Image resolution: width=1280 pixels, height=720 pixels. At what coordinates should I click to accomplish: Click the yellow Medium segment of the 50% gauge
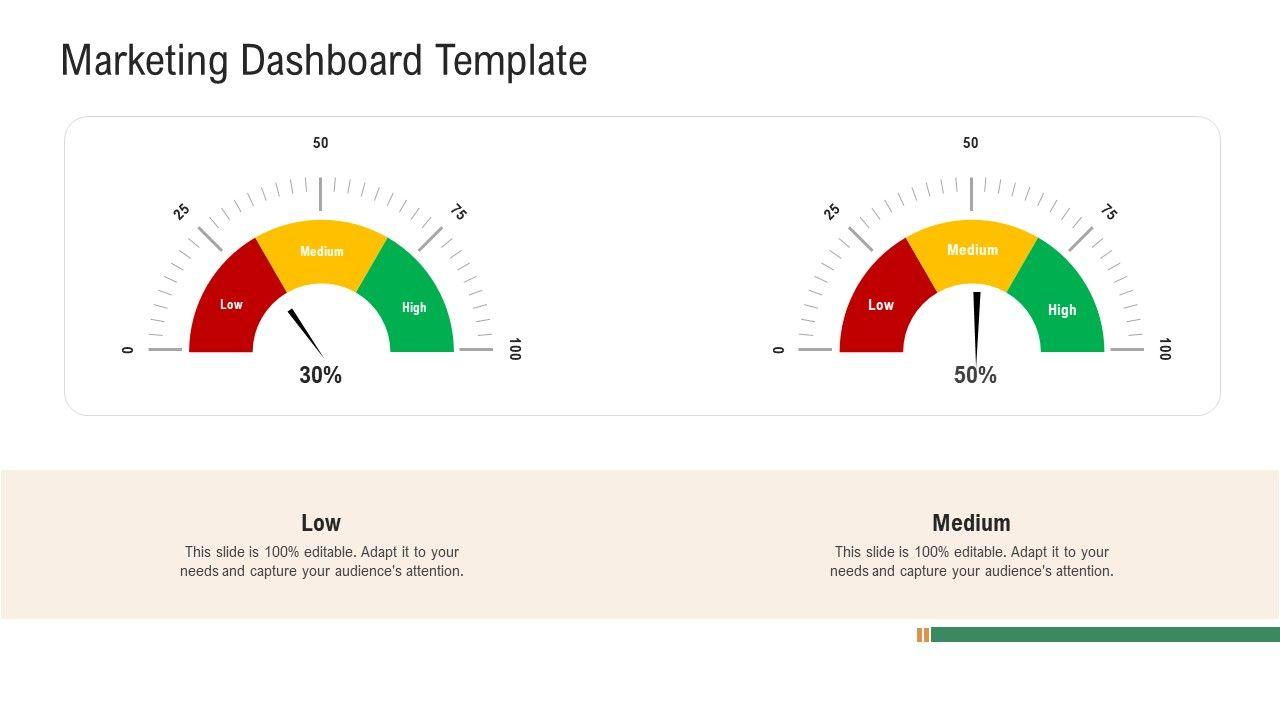point(972,249)
